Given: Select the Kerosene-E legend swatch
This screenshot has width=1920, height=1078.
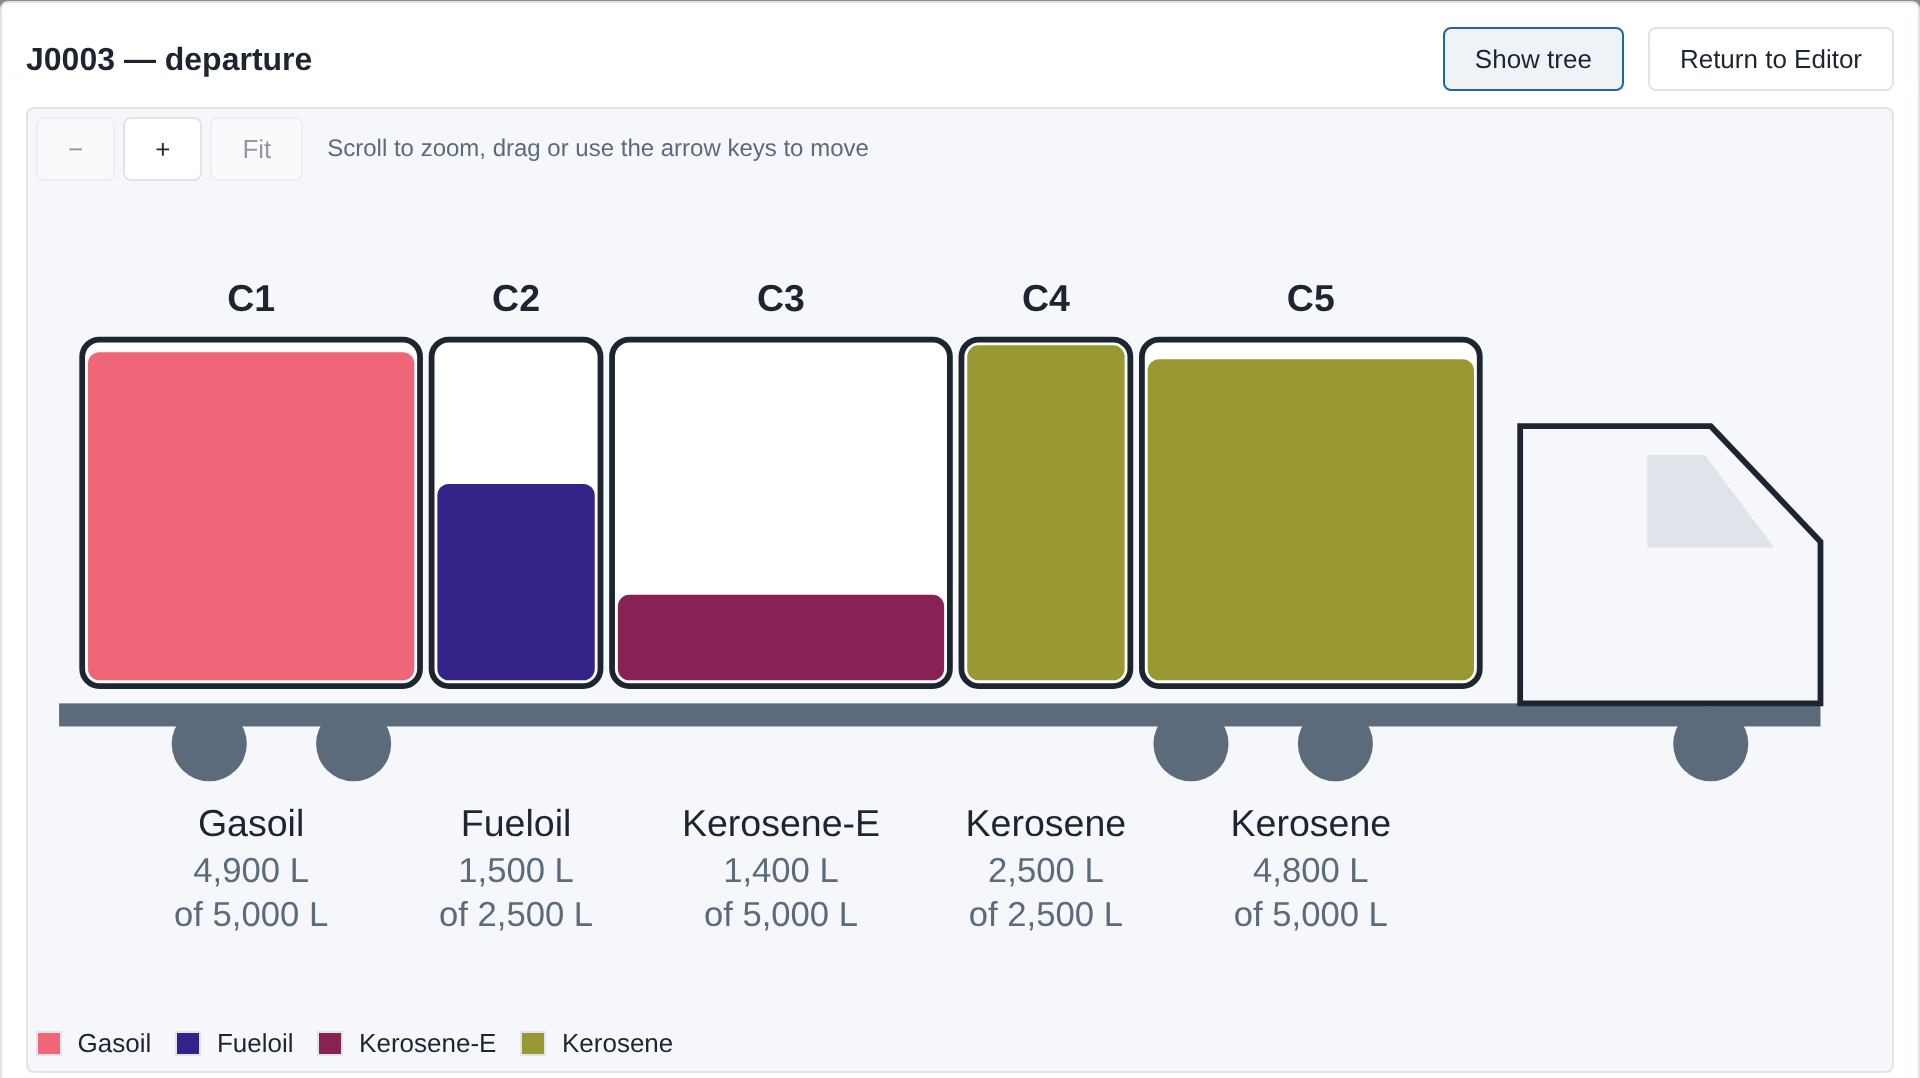Looking at the screenshot, I should (x=330, y=1043).
